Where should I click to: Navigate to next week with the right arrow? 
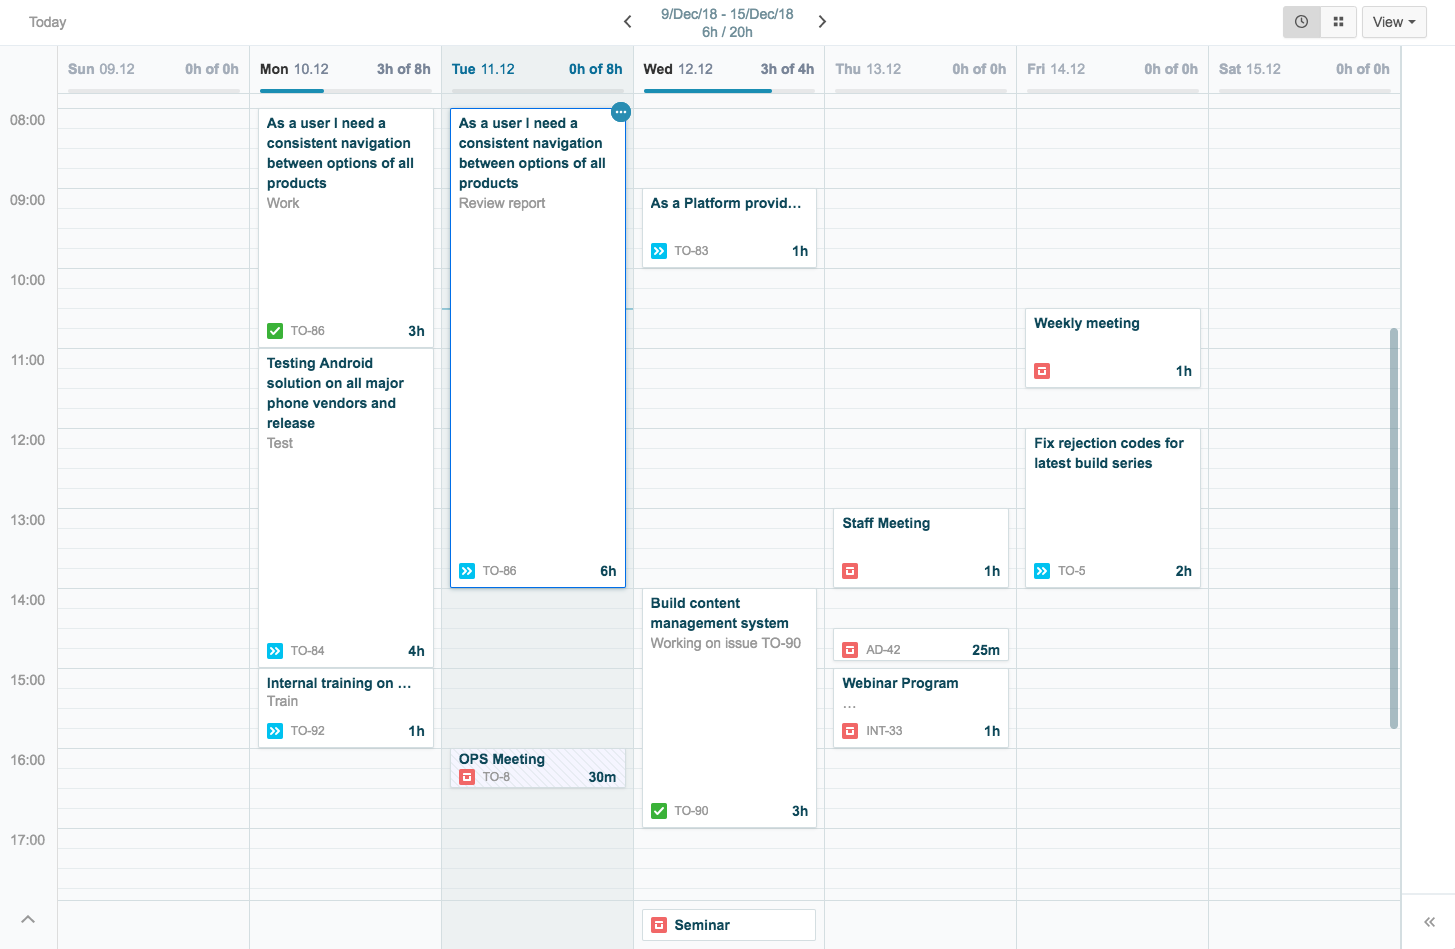point(821,20)
